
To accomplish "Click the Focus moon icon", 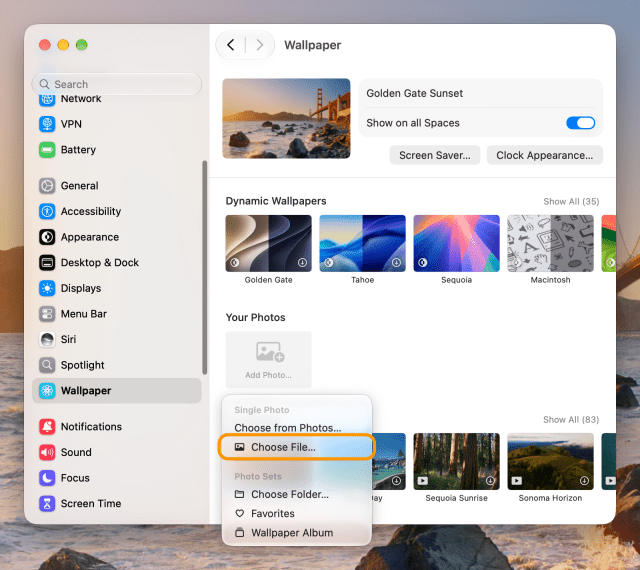I will pyautogui.click(x=47, y=478).
